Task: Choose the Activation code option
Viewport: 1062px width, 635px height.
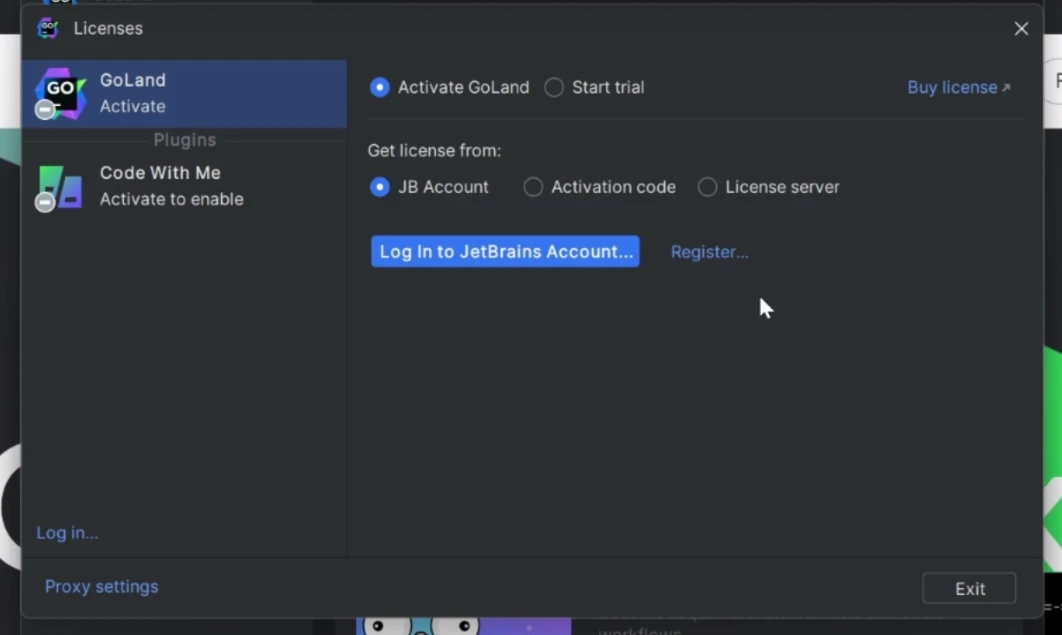Action: 534,187
